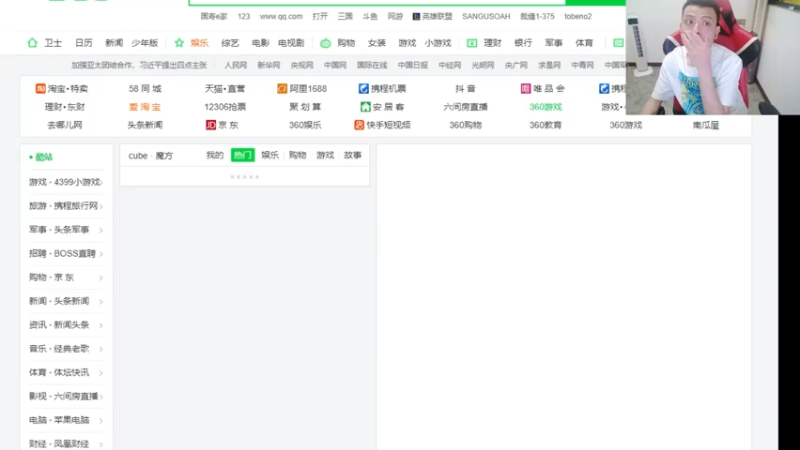800x450 pixels.
Task: Click the SANGUSOAH search suggestion
Action: [x=486, y=16]
